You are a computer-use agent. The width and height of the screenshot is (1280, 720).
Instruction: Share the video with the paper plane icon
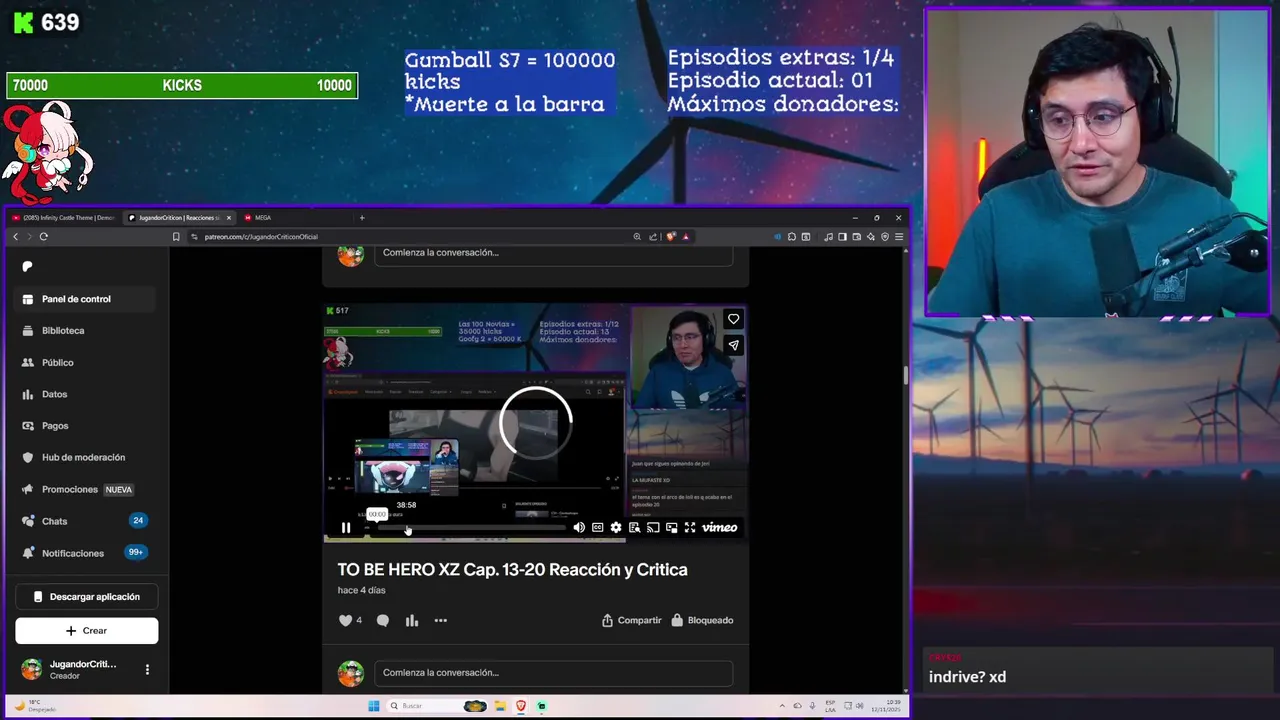[x=733, y=345]
